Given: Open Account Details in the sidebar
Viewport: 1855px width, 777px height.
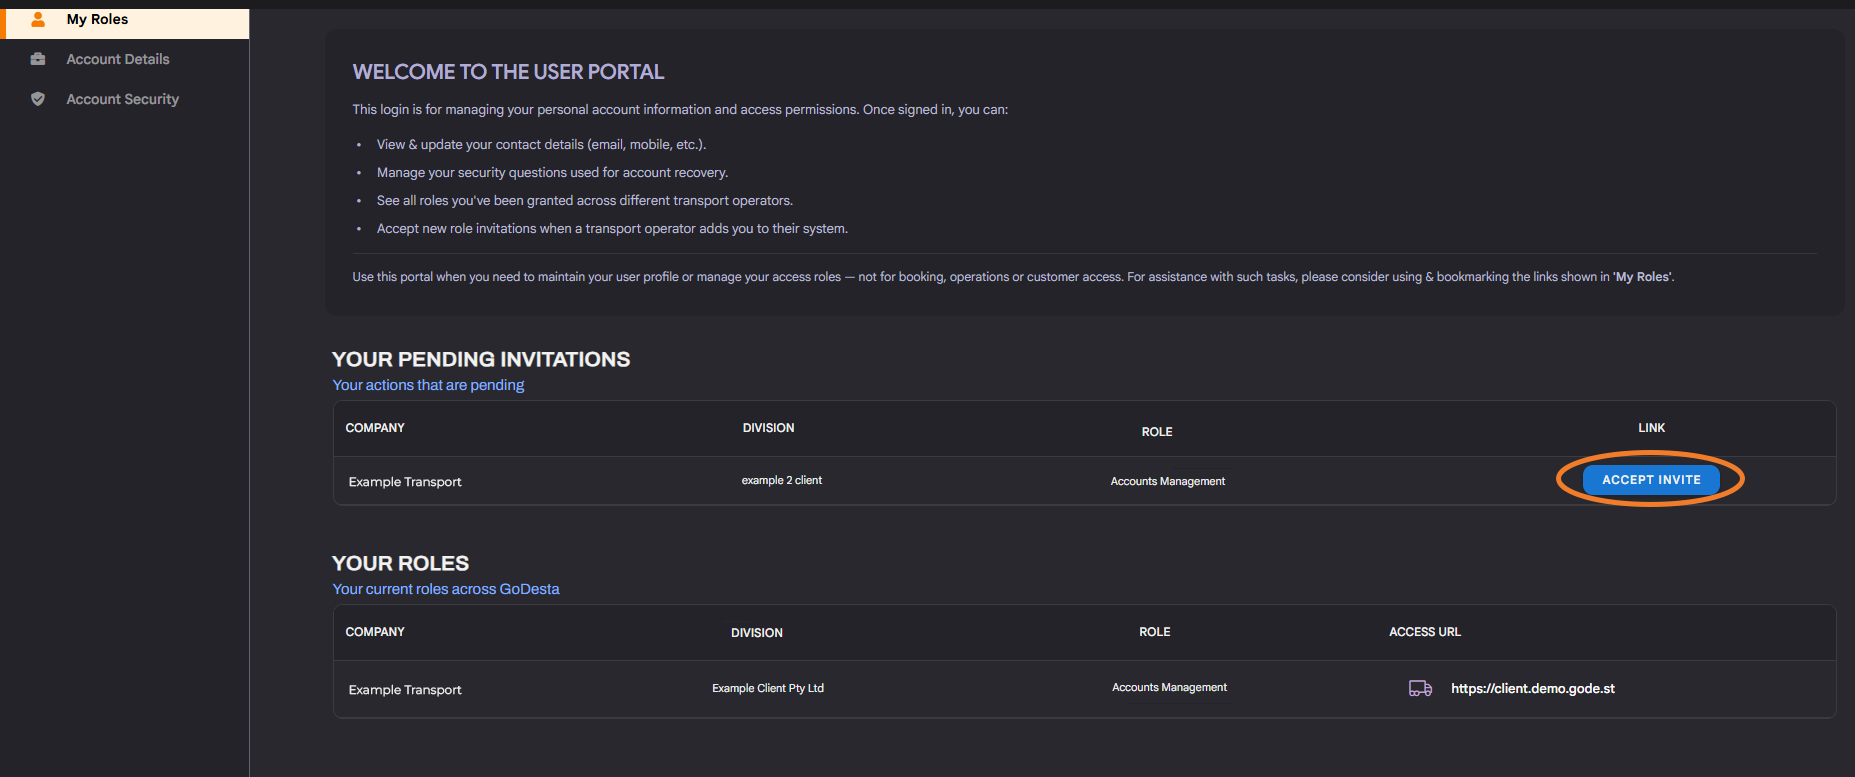Looking at the screenshot, I should coord(118,59).
